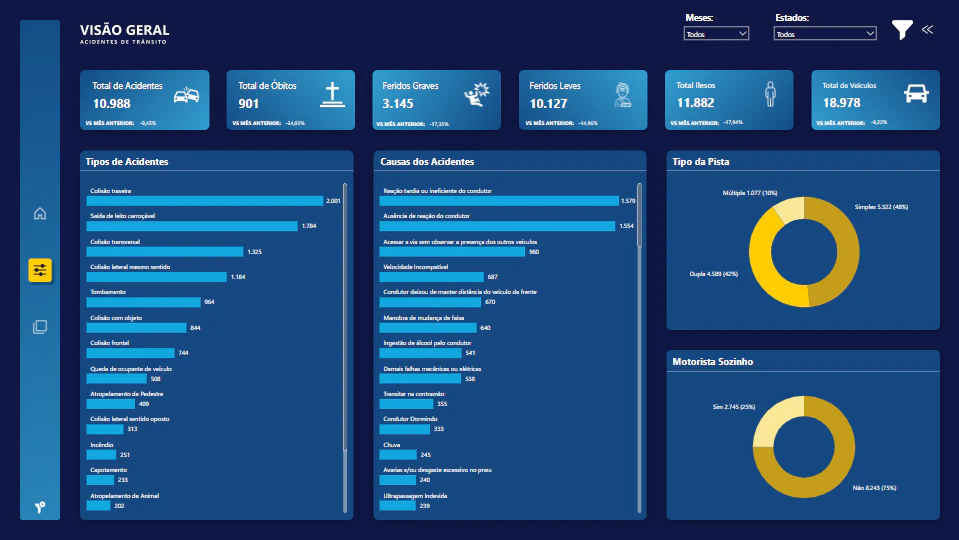Viewport: 959px width, 540px height.
Task: Click the filter funnel icon
Action: pyautogui.click(x=902, y=29)
